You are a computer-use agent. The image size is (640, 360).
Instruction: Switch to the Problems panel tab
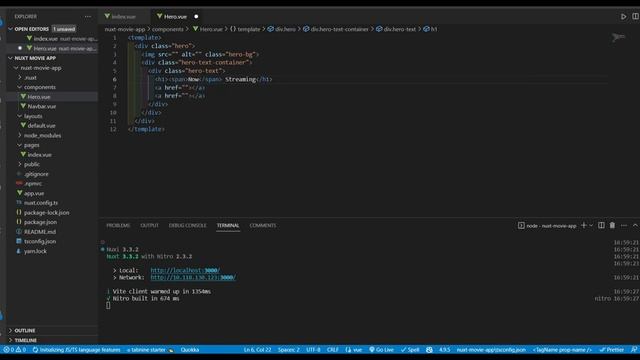[x=118, y=225]
